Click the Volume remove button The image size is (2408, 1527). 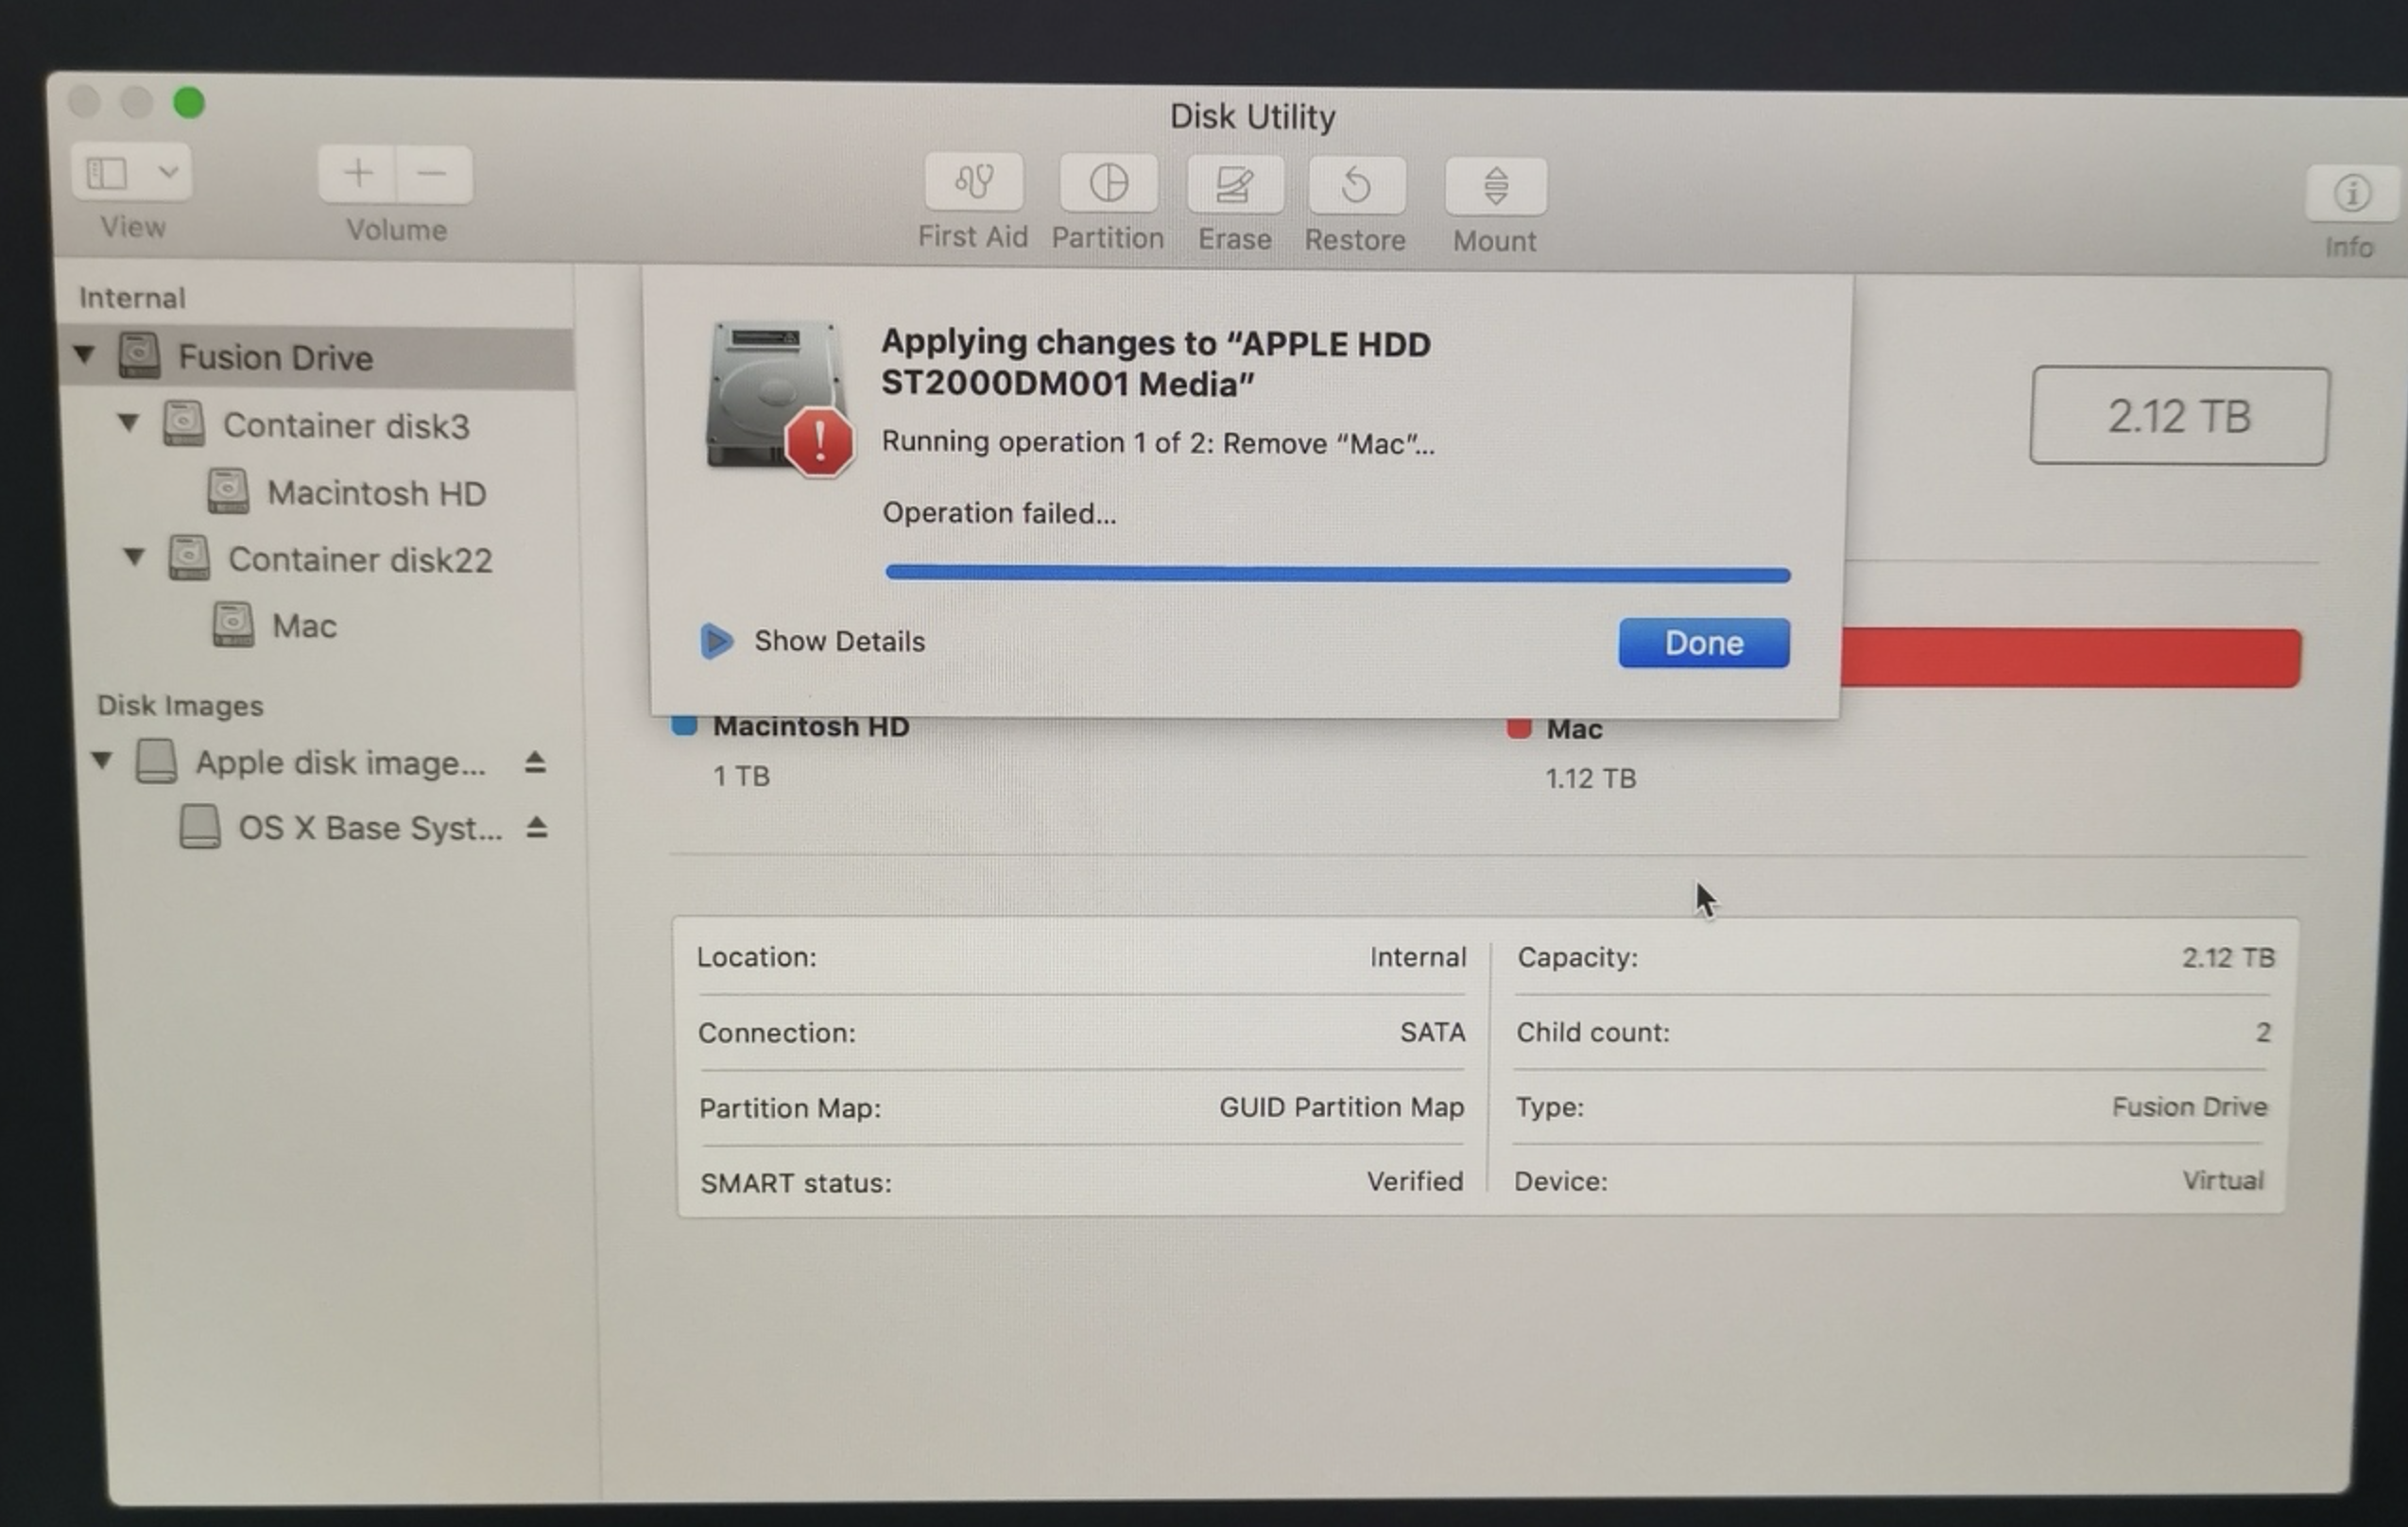click(x=432, y=172)
